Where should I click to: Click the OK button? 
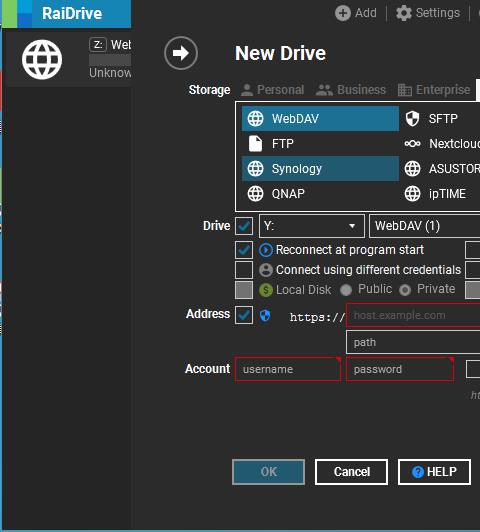click(x=268, y=472)
